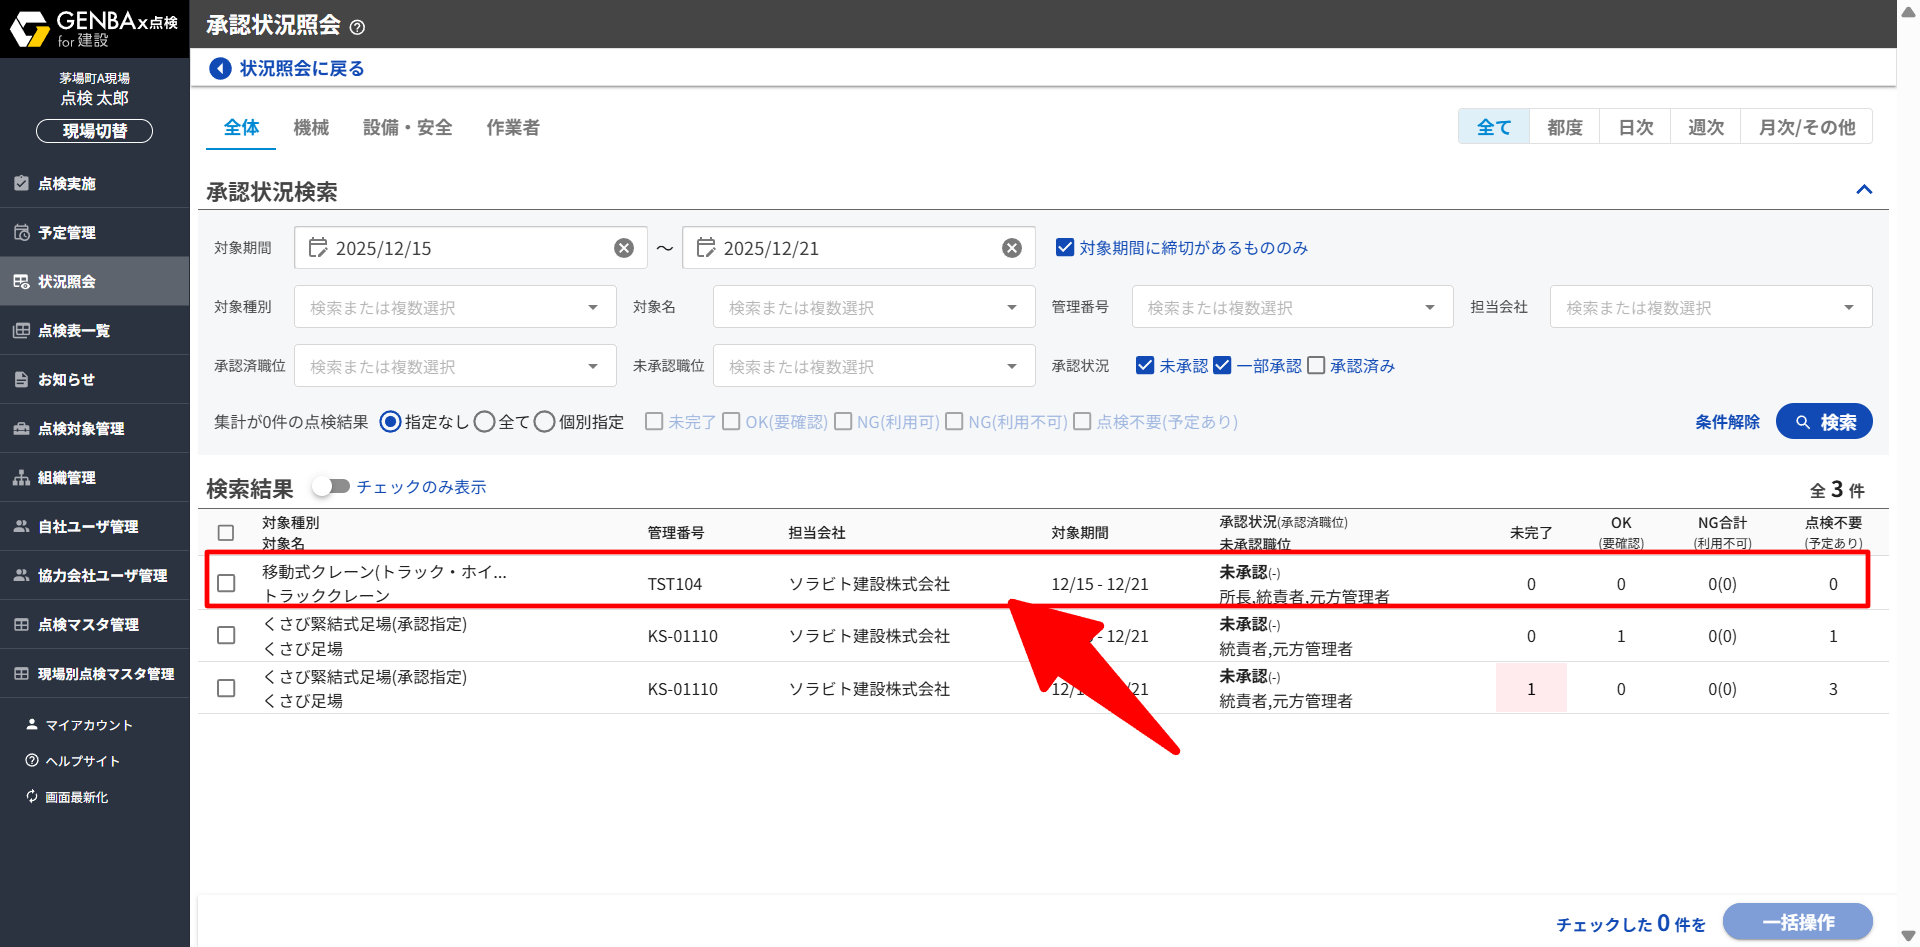Image resolution: width=1920 pixels, height=947 pixels.
Task: Clear the start date 2025/12/15 field
Action: (624, 248)
